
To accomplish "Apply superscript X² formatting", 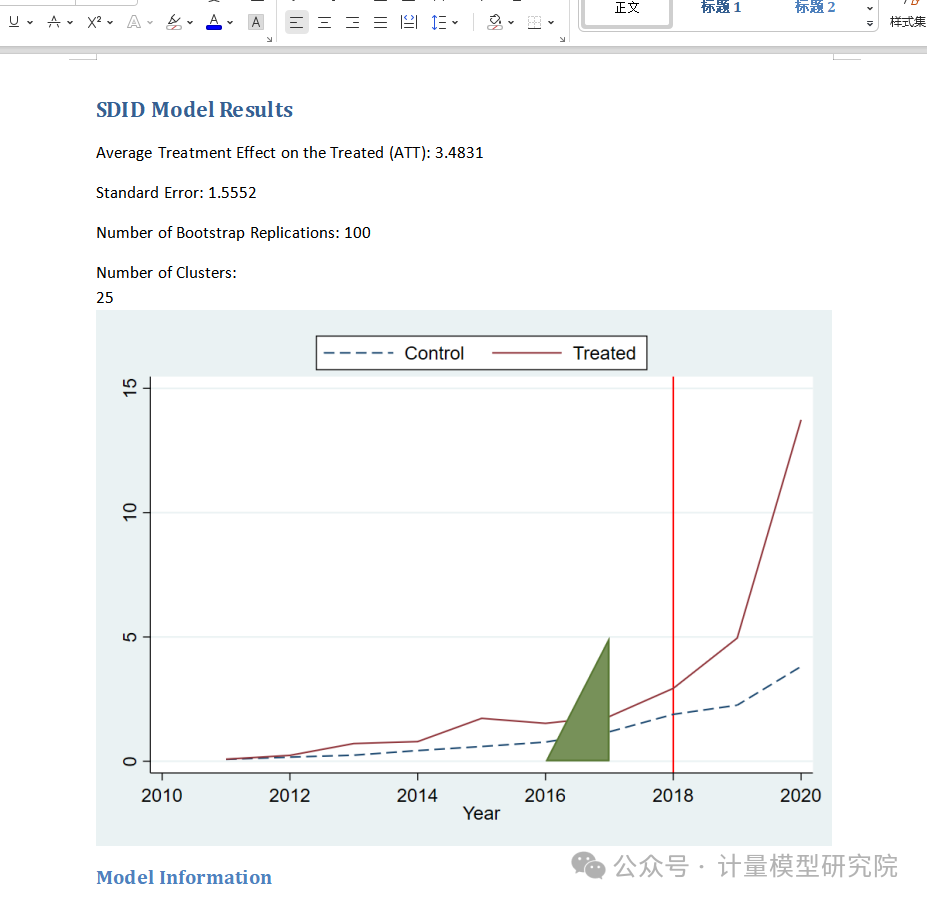I will click(94, 22).
